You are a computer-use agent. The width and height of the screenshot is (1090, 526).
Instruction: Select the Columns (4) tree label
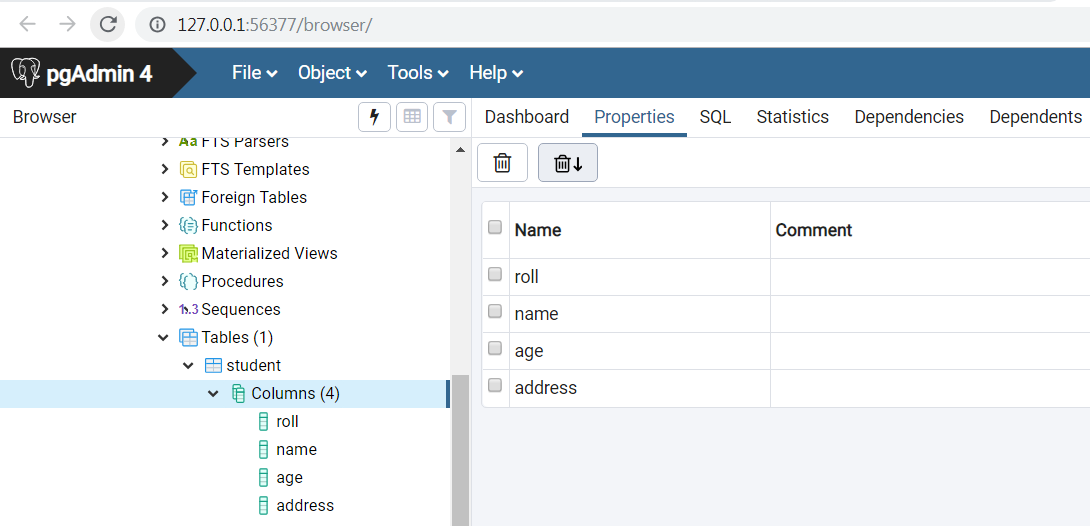tap(295, 394)
